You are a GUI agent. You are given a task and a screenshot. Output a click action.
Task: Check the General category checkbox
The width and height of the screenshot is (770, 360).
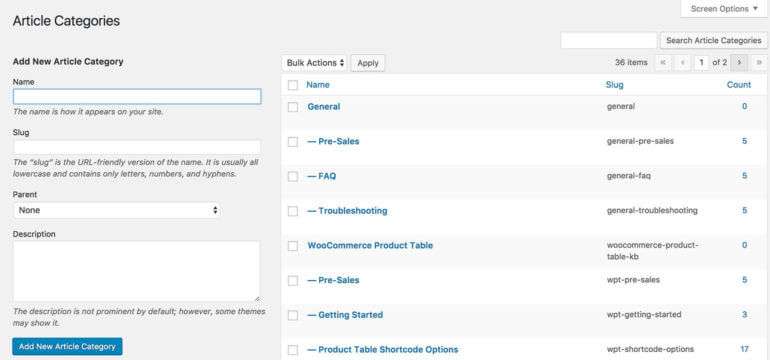(x=293, y=107)
